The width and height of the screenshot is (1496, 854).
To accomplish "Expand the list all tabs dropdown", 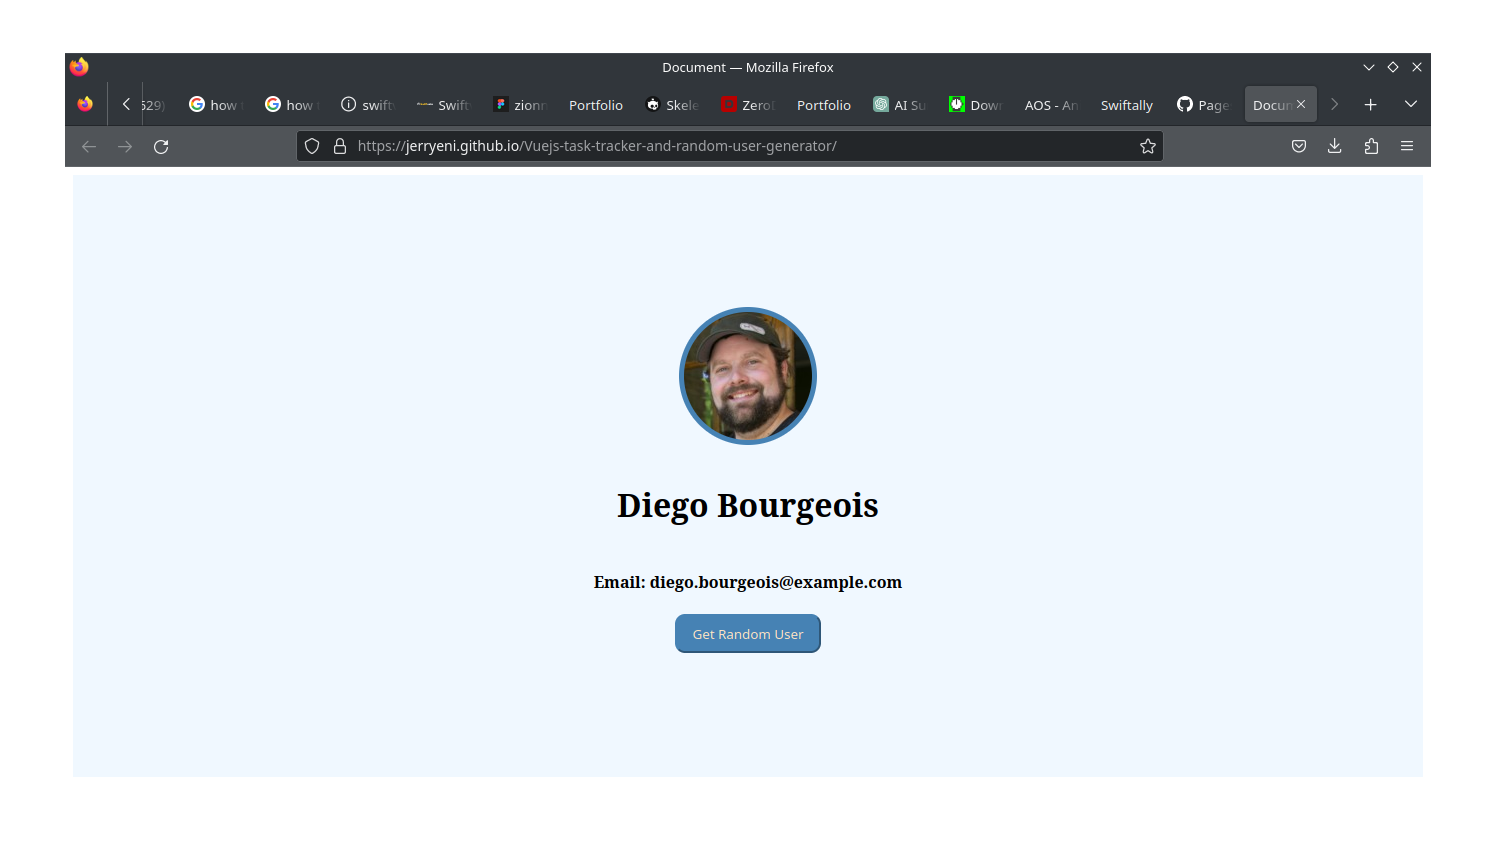I will point(1410,105).
